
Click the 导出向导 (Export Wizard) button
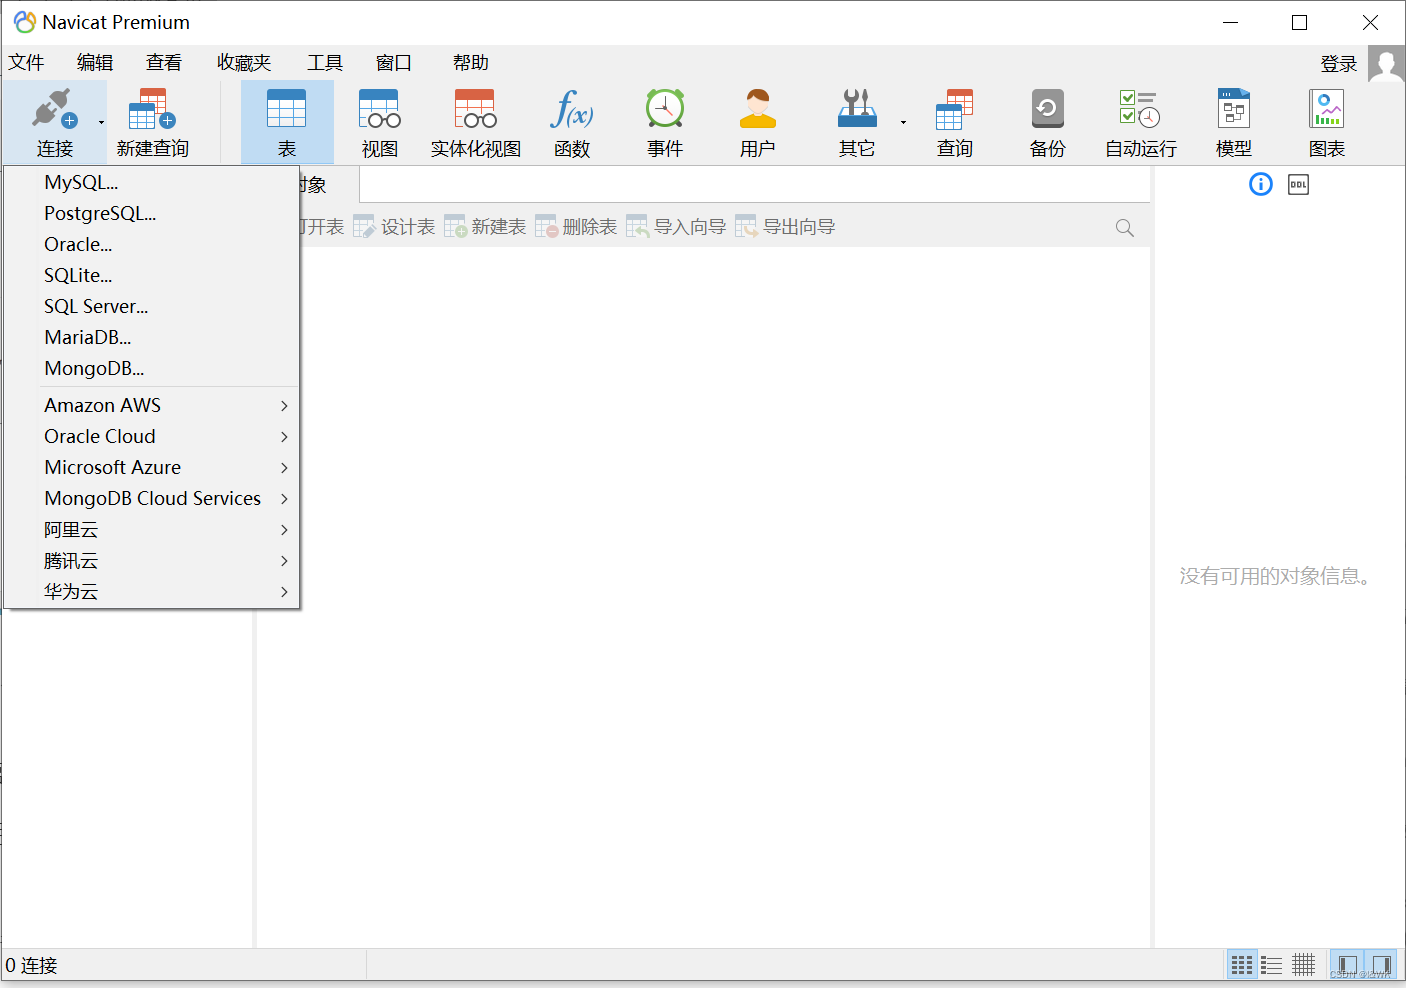click(x=785, y=227)
